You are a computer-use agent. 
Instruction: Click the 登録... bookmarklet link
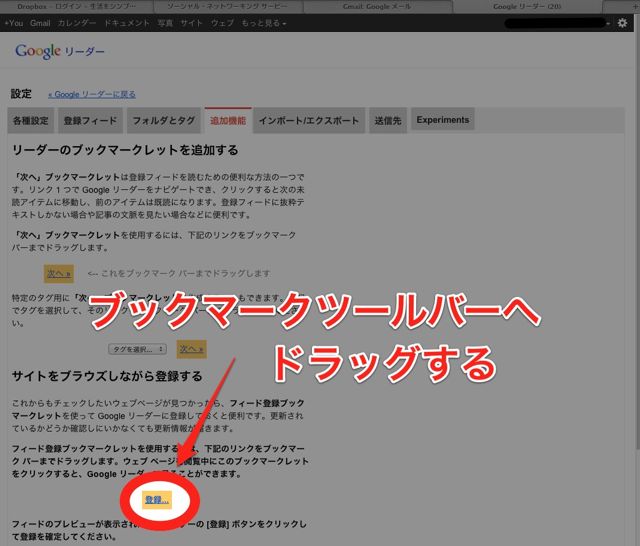coord(157,499)
